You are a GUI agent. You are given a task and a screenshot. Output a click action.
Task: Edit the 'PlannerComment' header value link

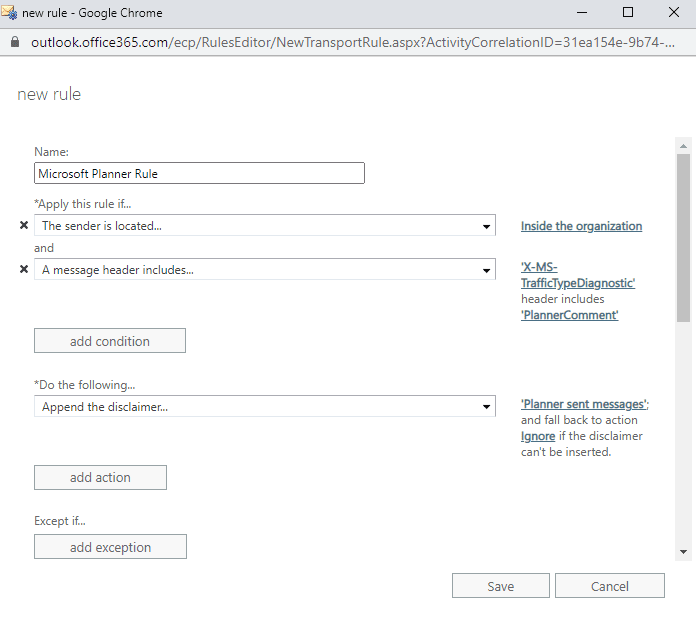pyautogui.click(x=569, y=315)
